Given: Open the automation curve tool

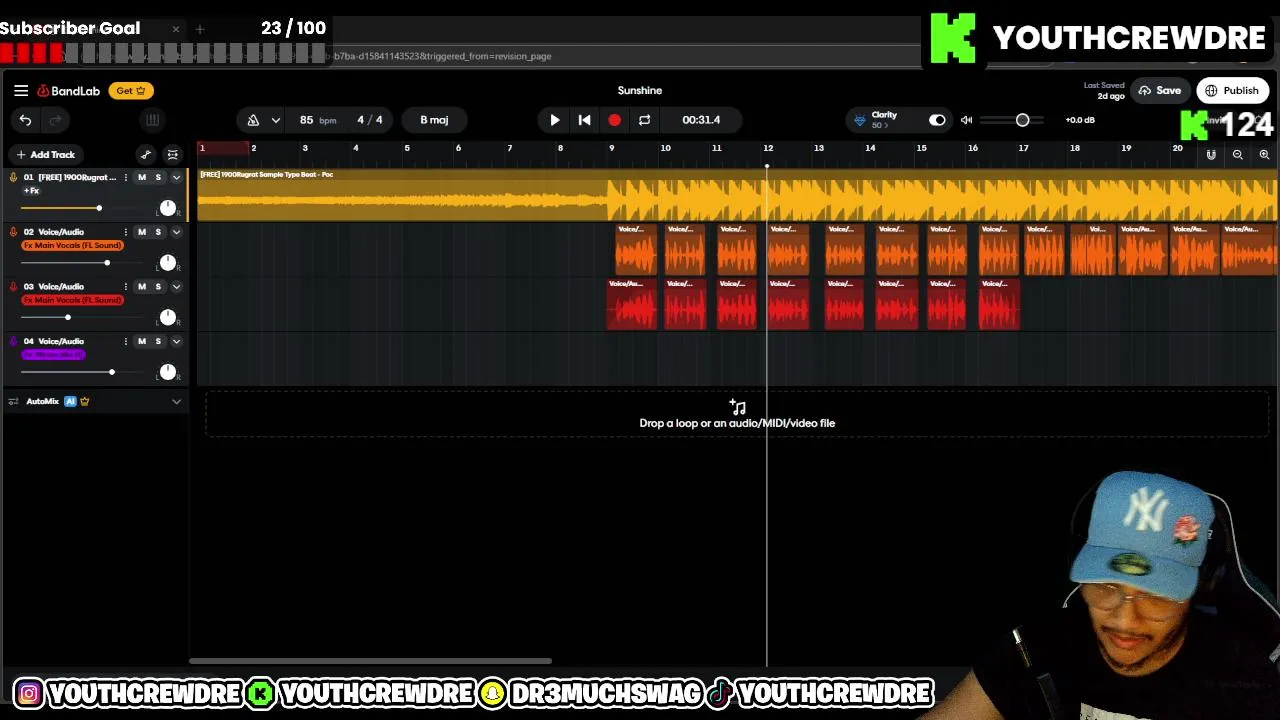Looking at the screenshot, I should click(x=146, y=154).
